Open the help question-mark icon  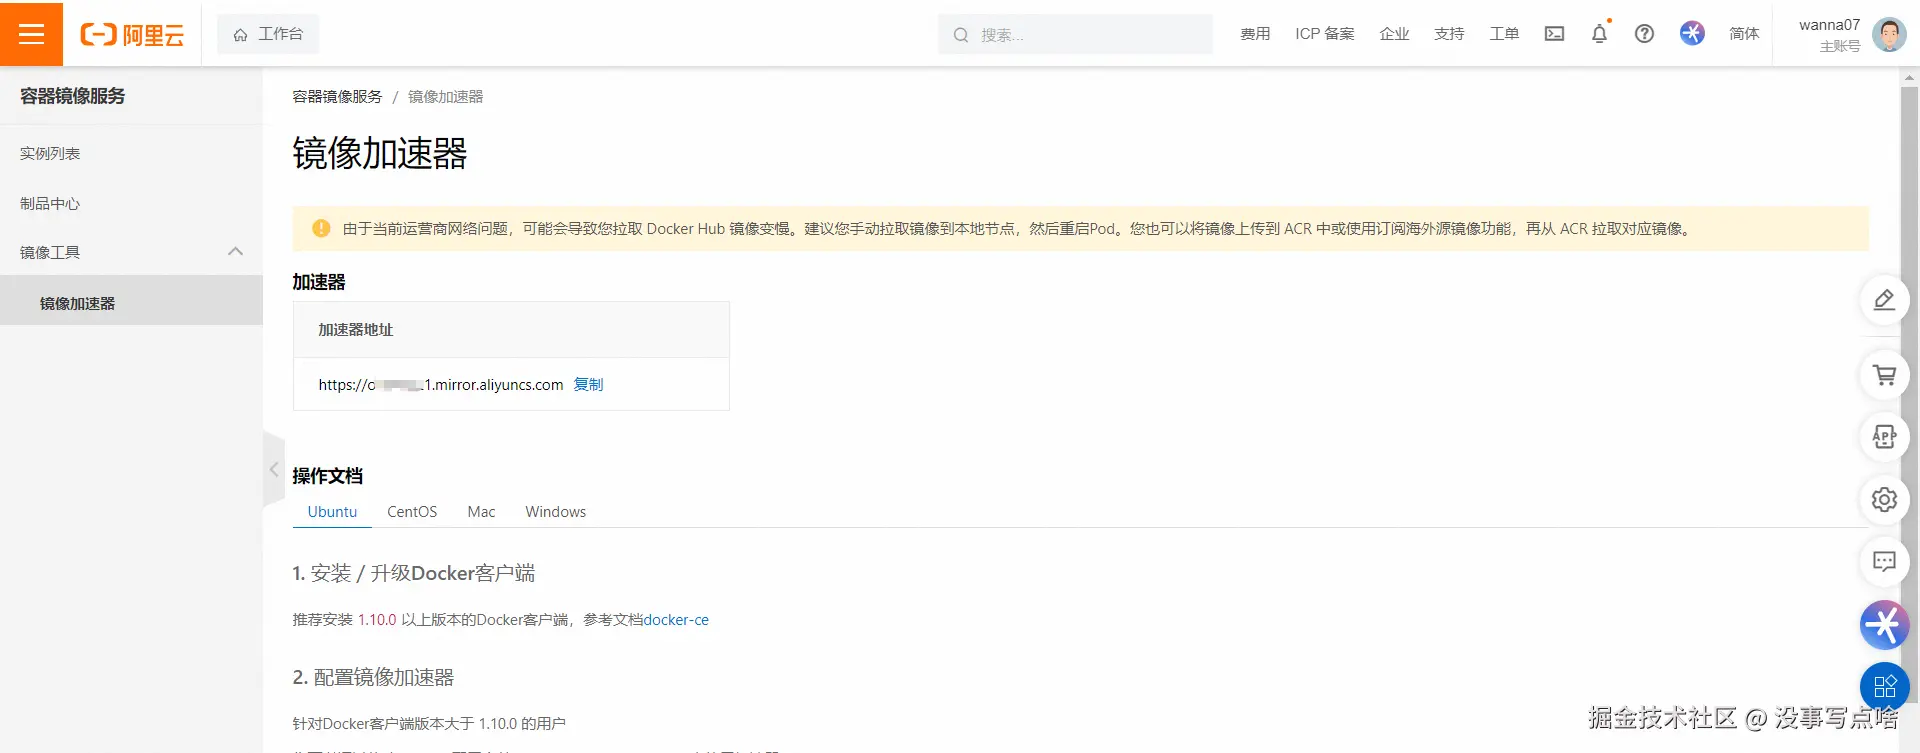pos(1644,34)
